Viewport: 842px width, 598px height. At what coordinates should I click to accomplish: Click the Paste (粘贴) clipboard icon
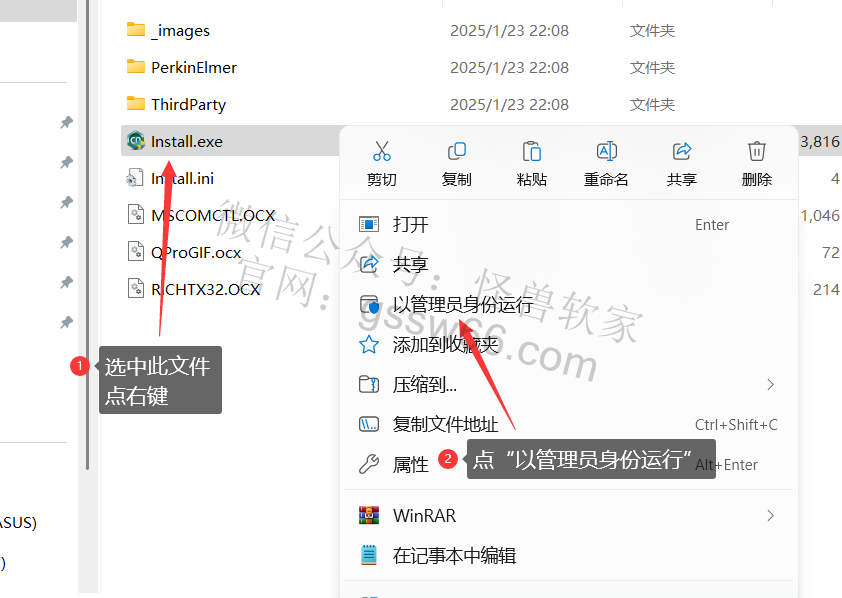coord(532,151)
